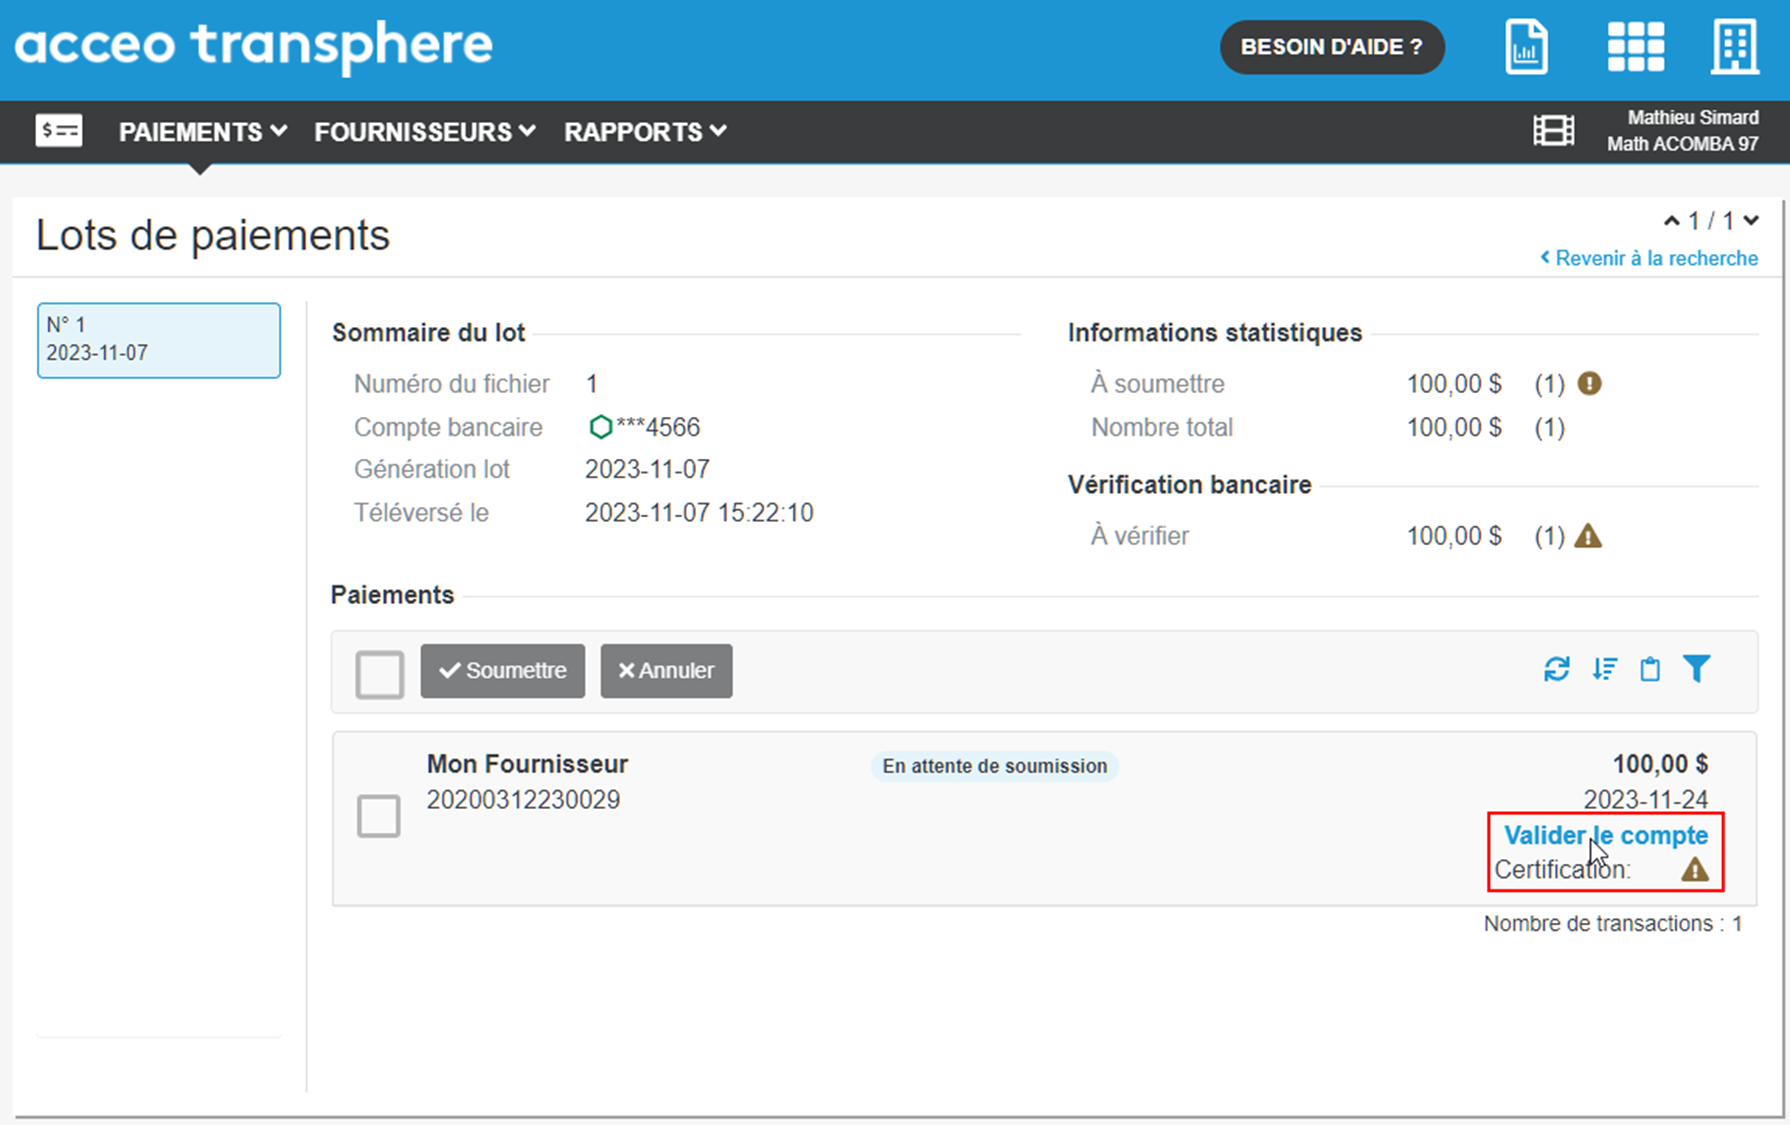Expand the PAIEMENTS menu
Viewport: 1790px width, 1125px height.
(x=203, y=132)
